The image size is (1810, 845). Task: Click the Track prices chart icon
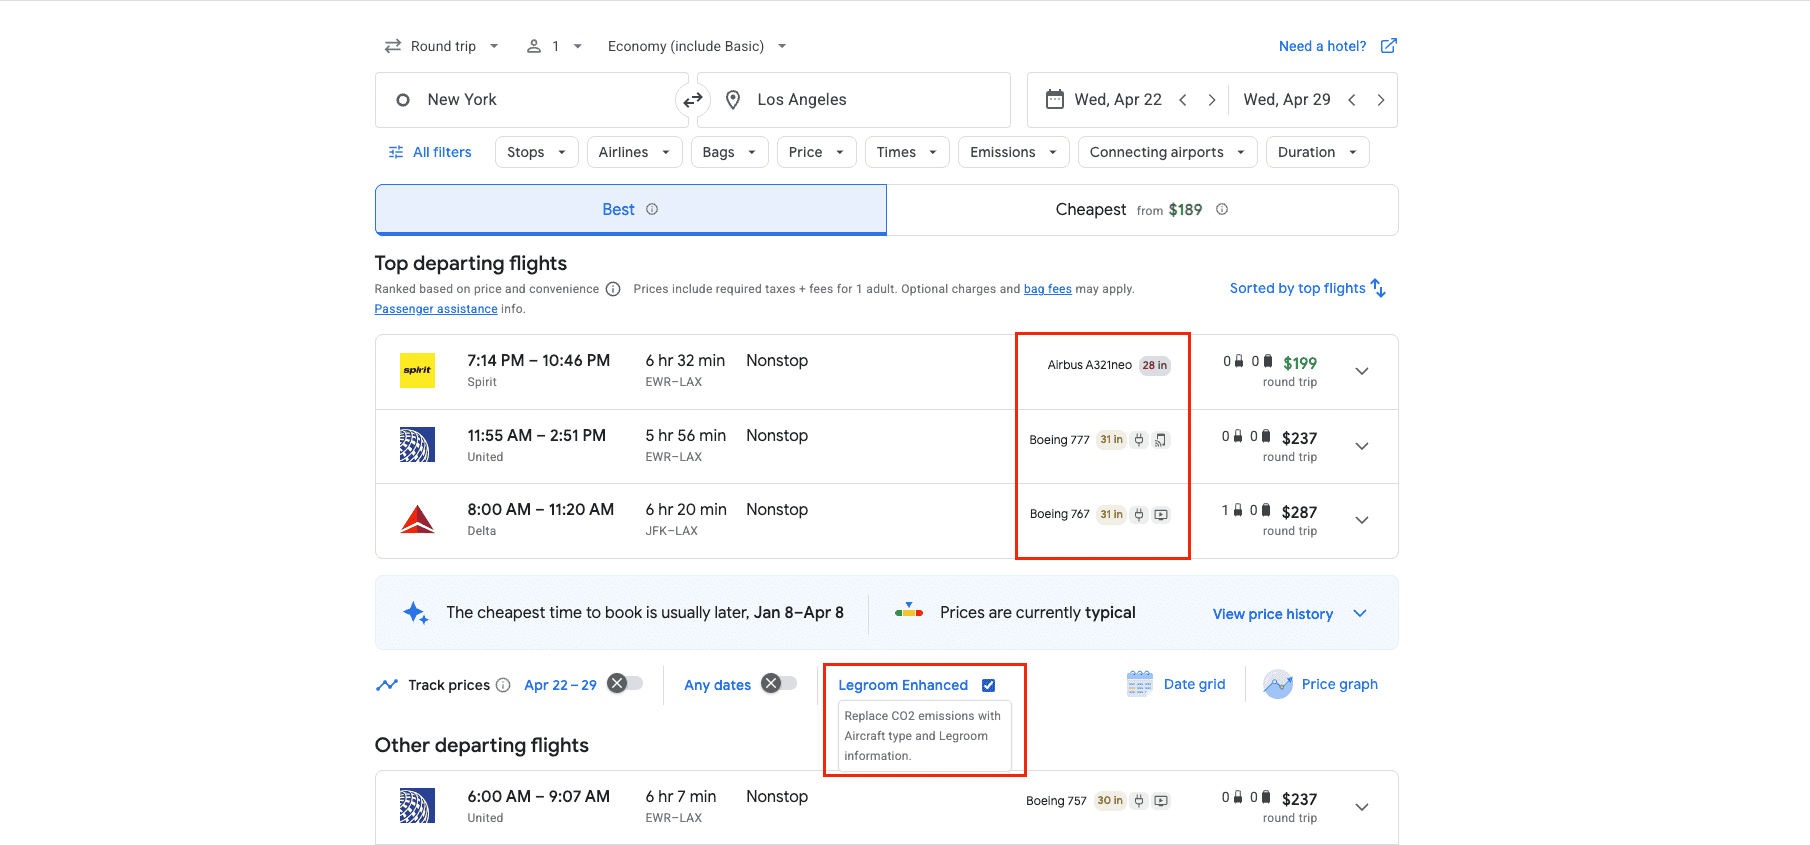point(387,685)
